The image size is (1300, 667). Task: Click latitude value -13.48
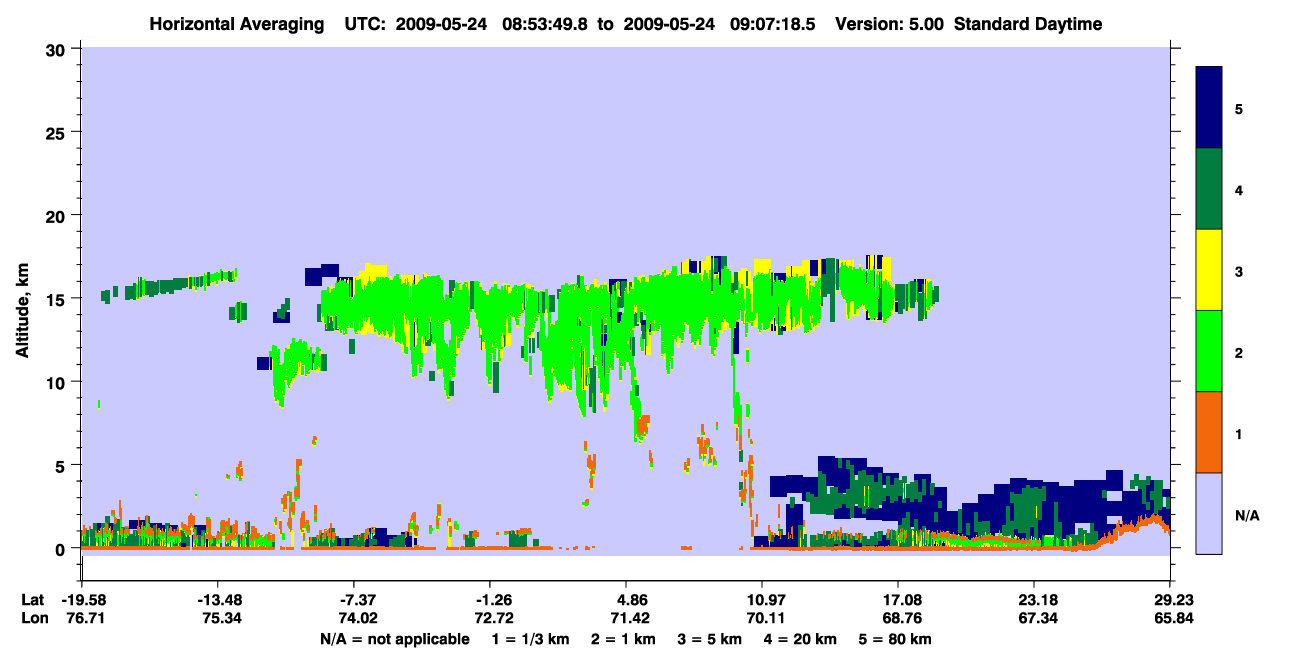(x=217, y=599)
